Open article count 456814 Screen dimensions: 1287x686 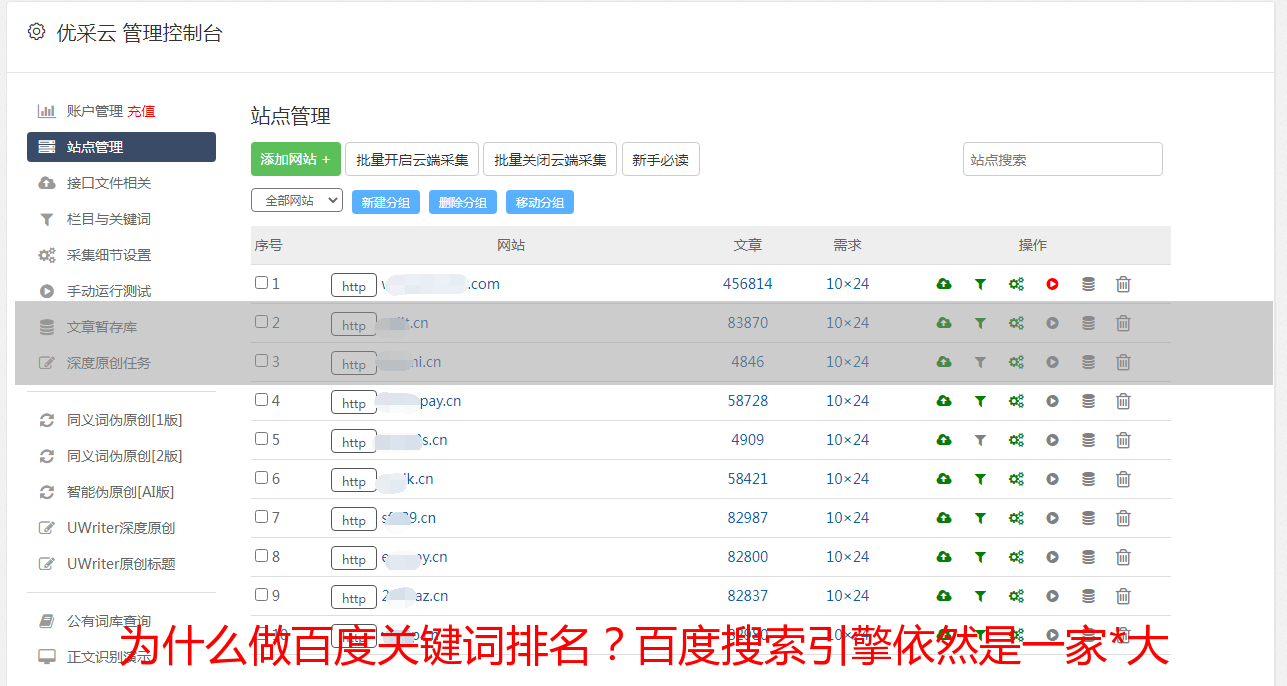(x=748, y=284)
